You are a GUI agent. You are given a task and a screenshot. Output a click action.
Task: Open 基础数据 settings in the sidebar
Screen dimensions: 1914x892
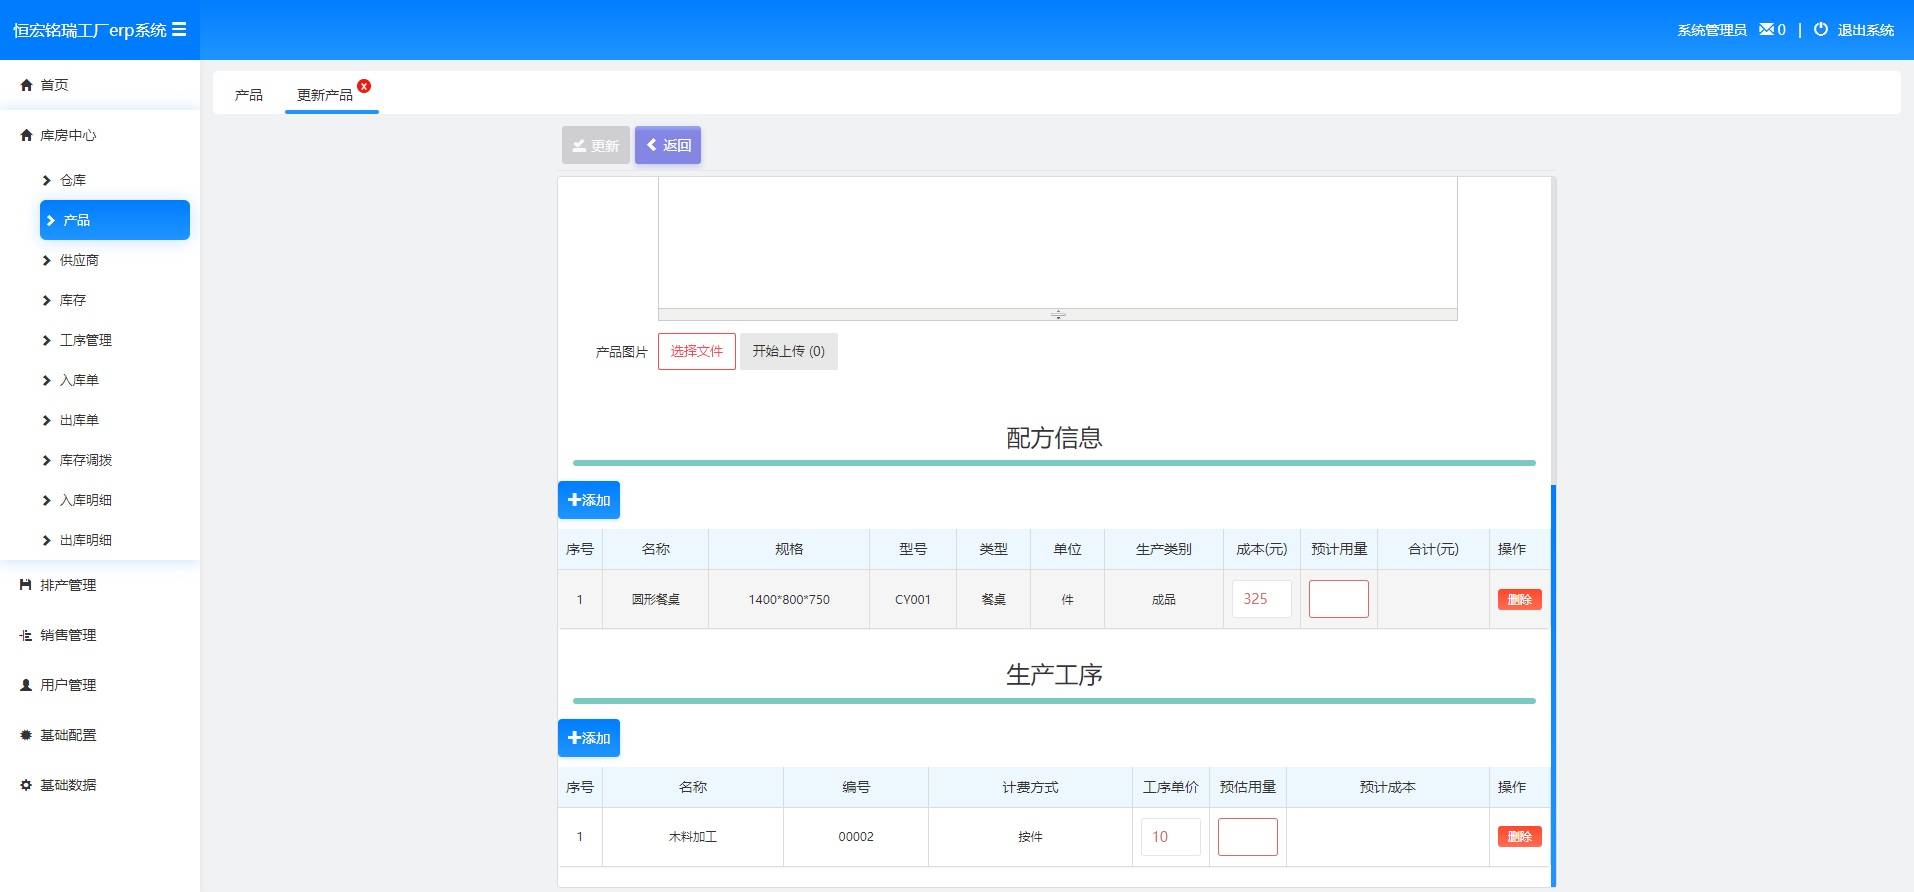(68, 785)
